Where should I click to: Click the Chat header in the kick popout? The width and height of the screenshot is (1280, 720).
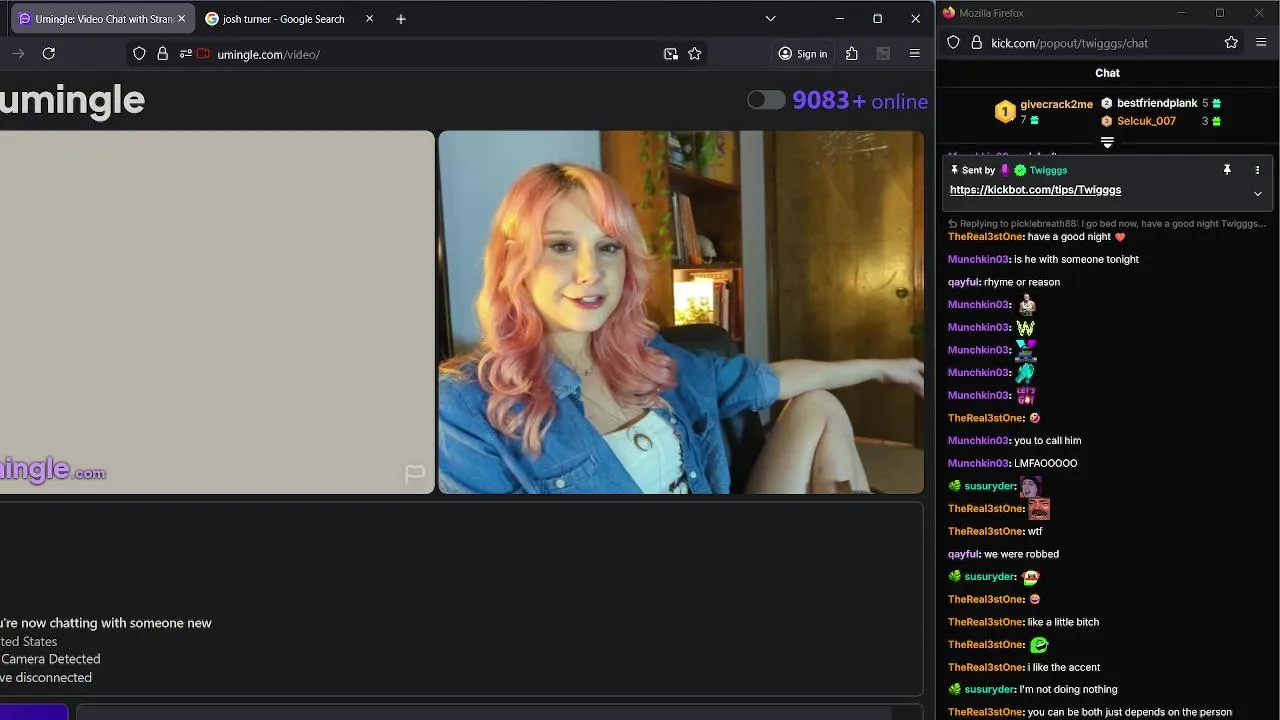pyautogui.click(x=1107, y=73)
